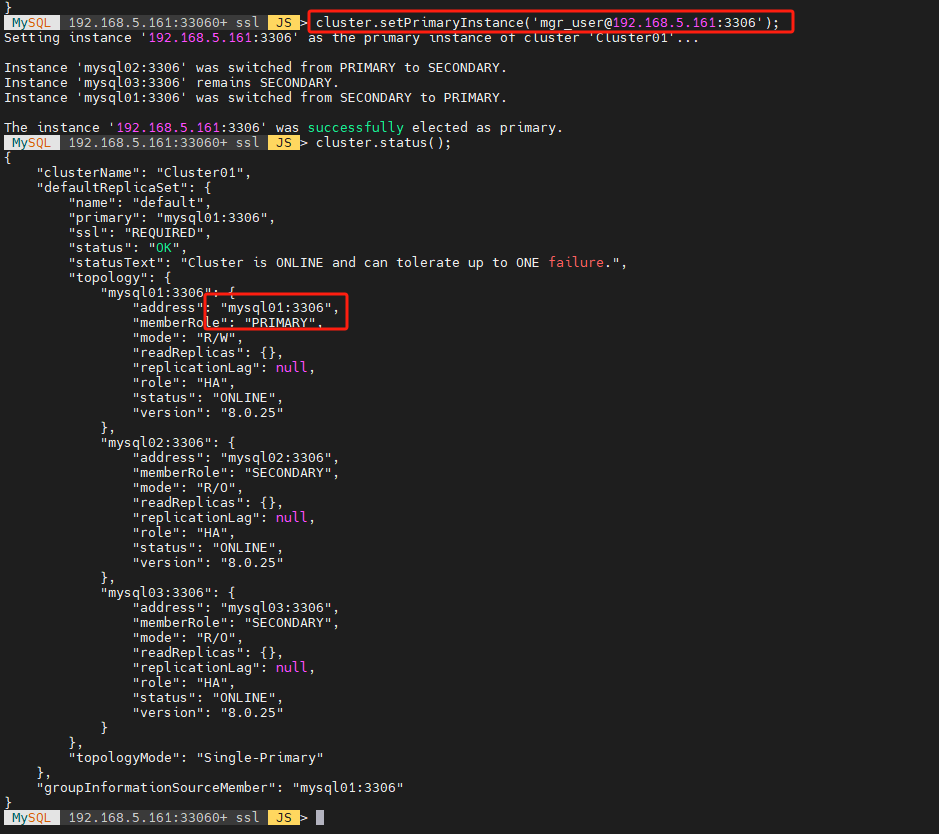Image resolution: width=939 pixels, height=834 pixels.
Task: Click the red 'failure' word in statusText
Action: pos(575,262)
